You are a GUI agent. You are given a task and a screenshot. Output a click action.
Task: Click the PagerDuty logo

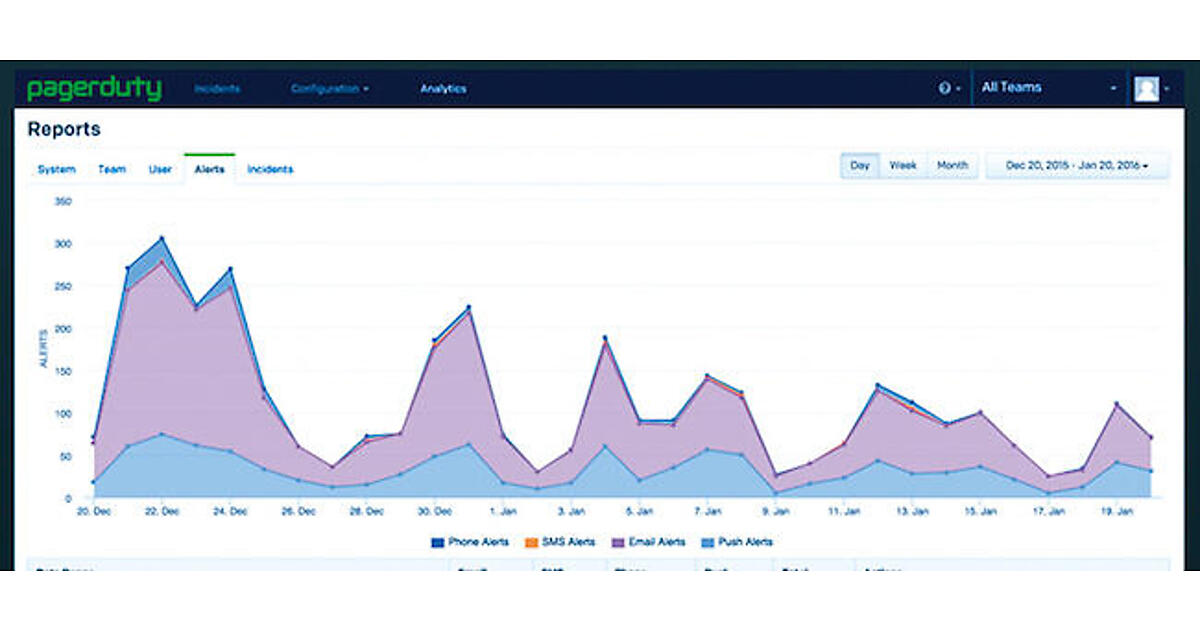click(x=93, y=88)
